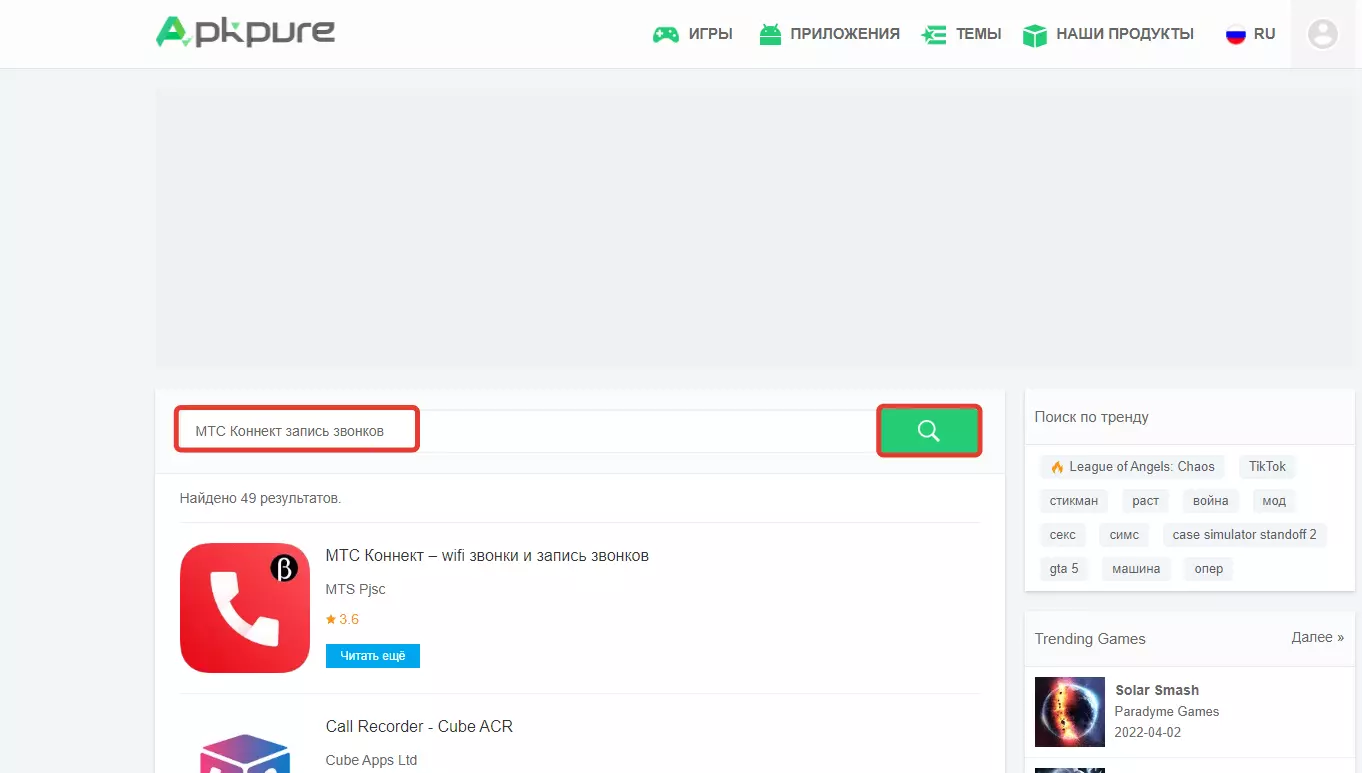The width and height of the screenshot is (1362, 773).
Task: Click the Android robot icon beside ПРИЛОЖЕНИЯ
Action: (x=770, y=34)
